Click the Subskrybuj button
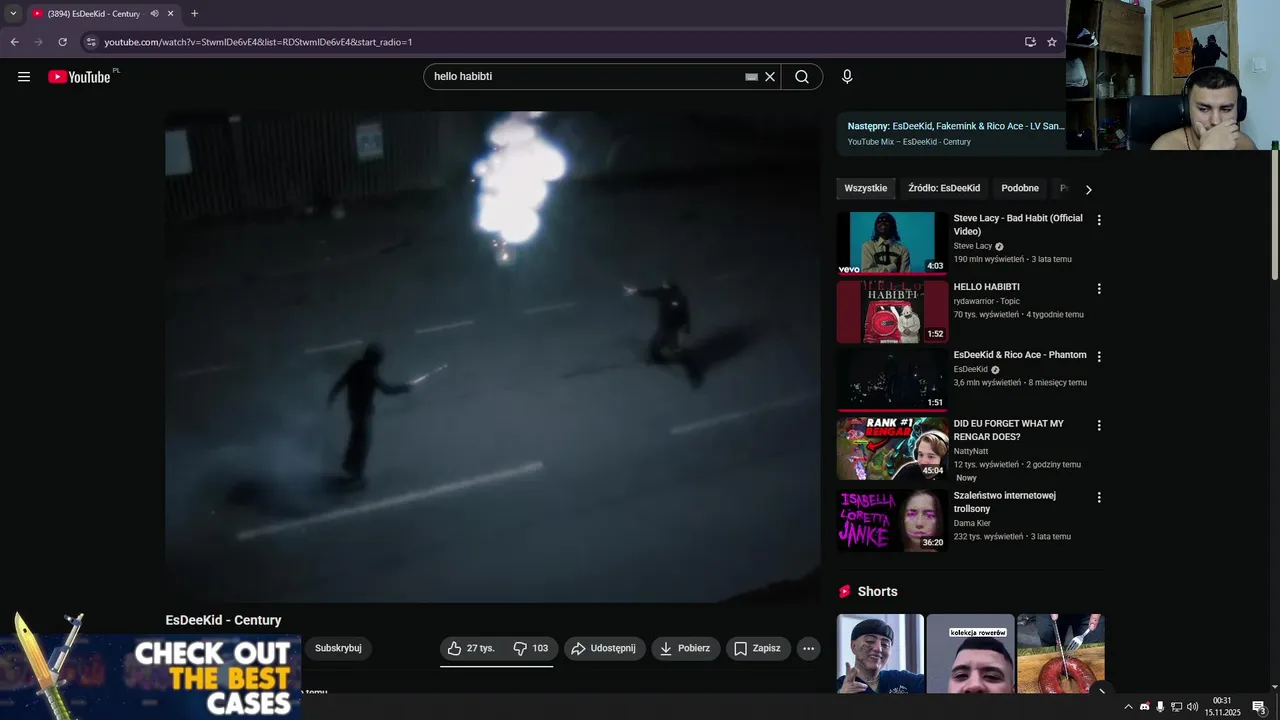This screenshot has width=1280, height=720. (338, 648)
